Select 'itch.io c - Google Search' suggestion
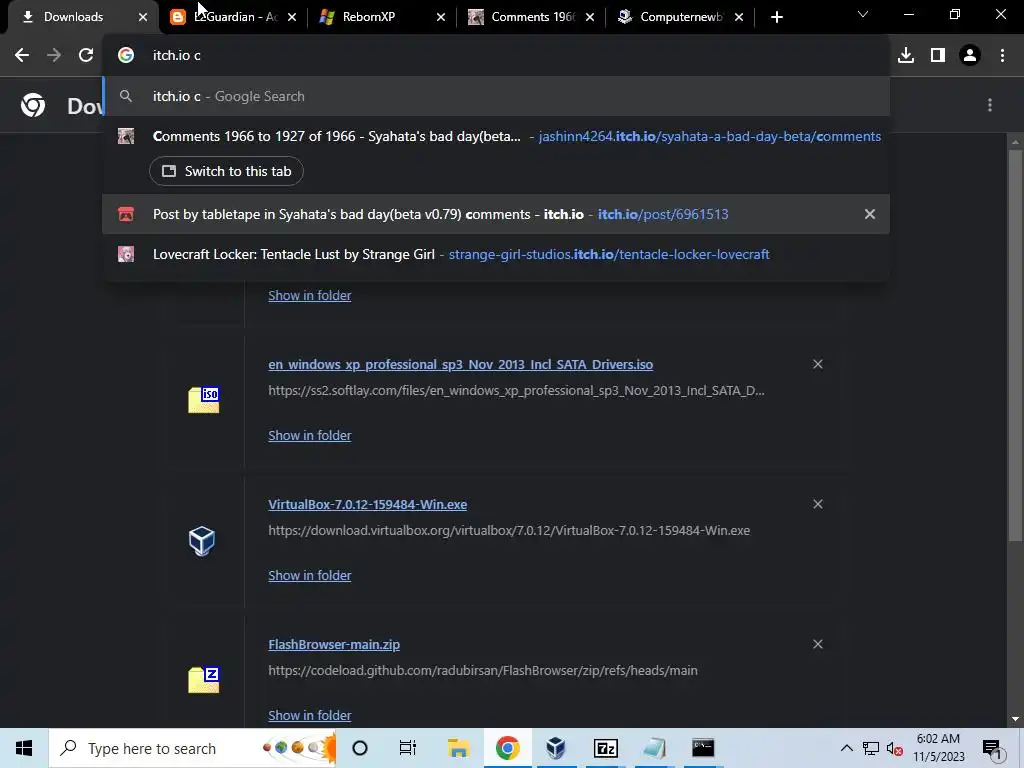Viewport: 1024px width, 768px height. 496,97
